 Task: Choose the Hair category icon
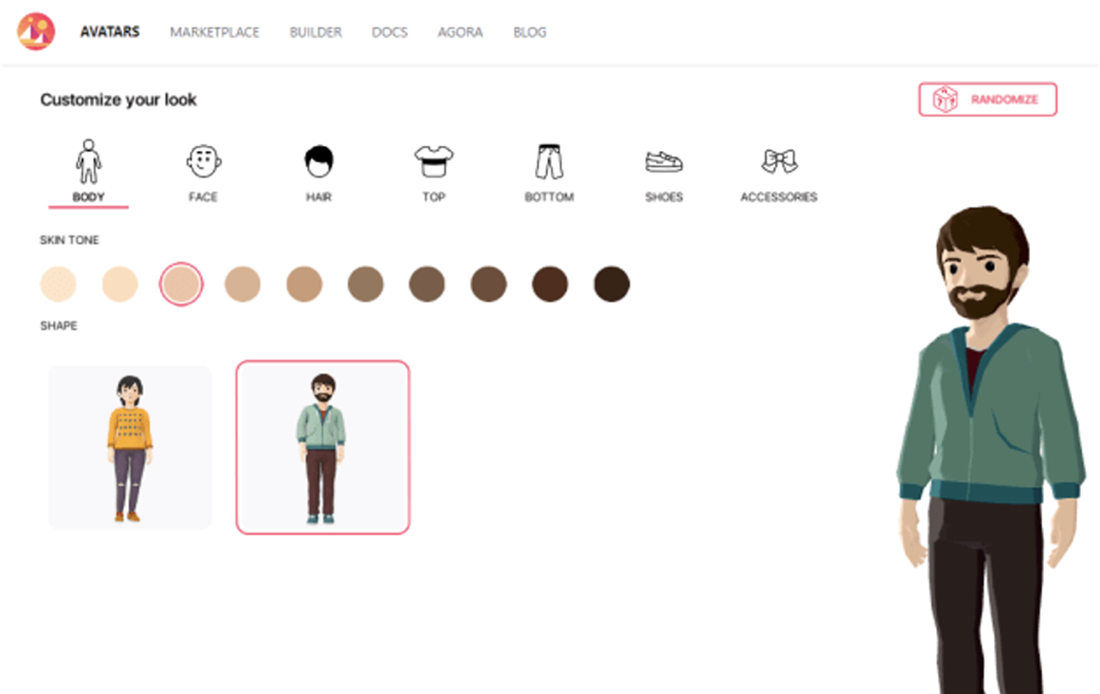(x=319, y=161)
